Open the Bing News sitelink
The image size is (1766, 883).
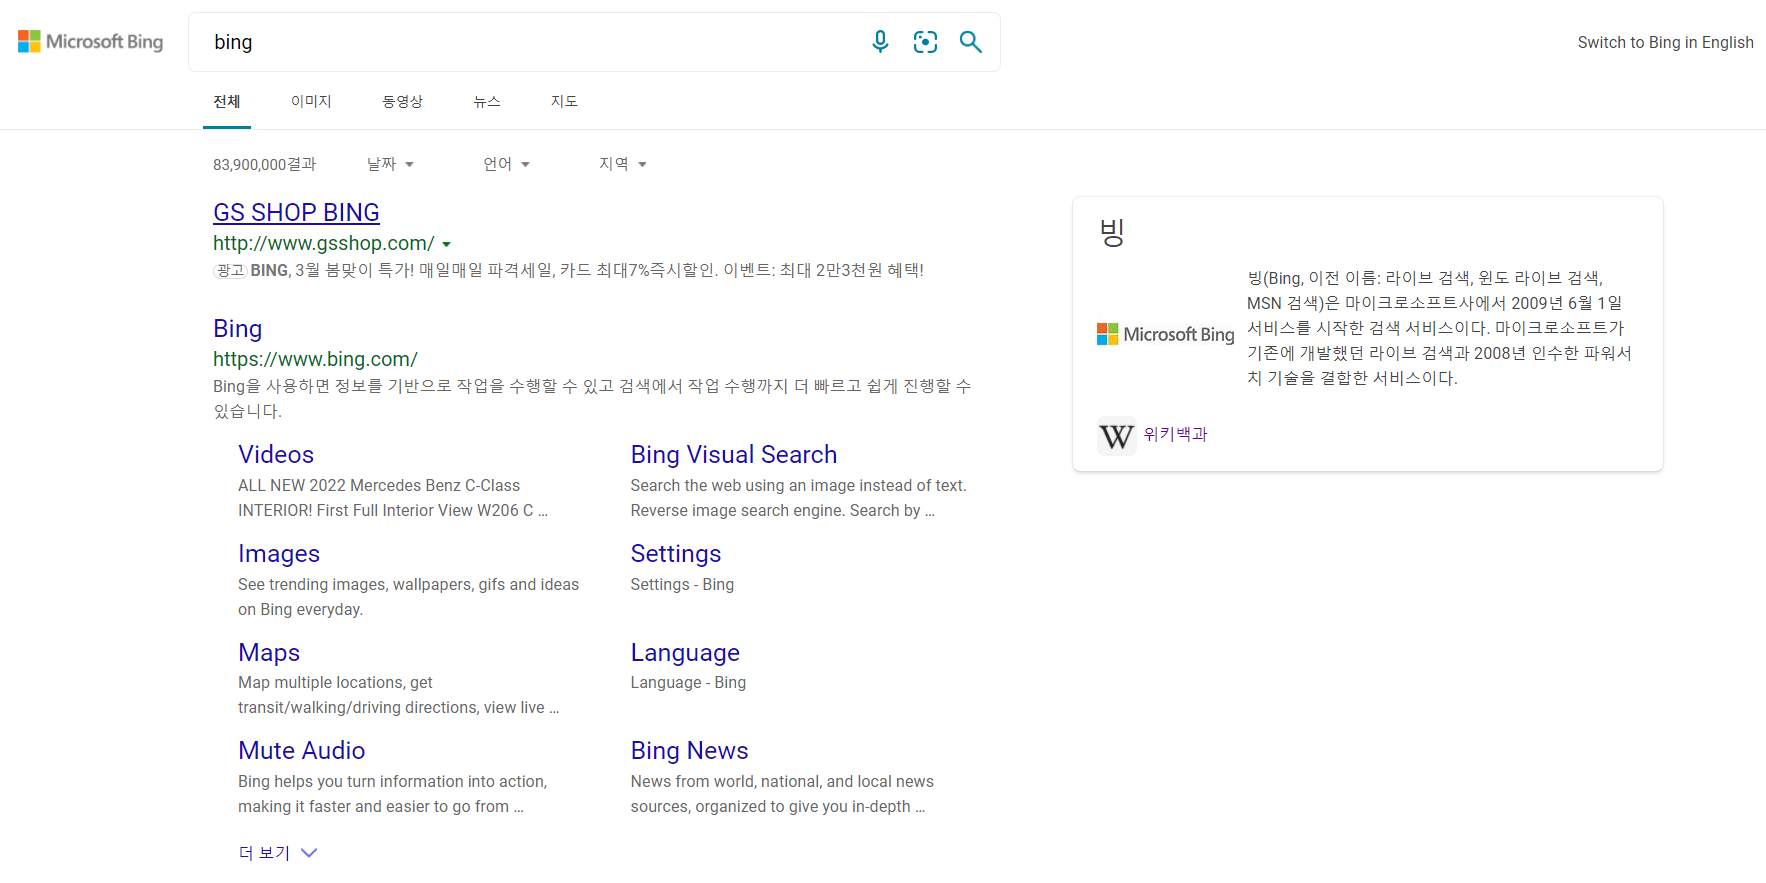689,750
